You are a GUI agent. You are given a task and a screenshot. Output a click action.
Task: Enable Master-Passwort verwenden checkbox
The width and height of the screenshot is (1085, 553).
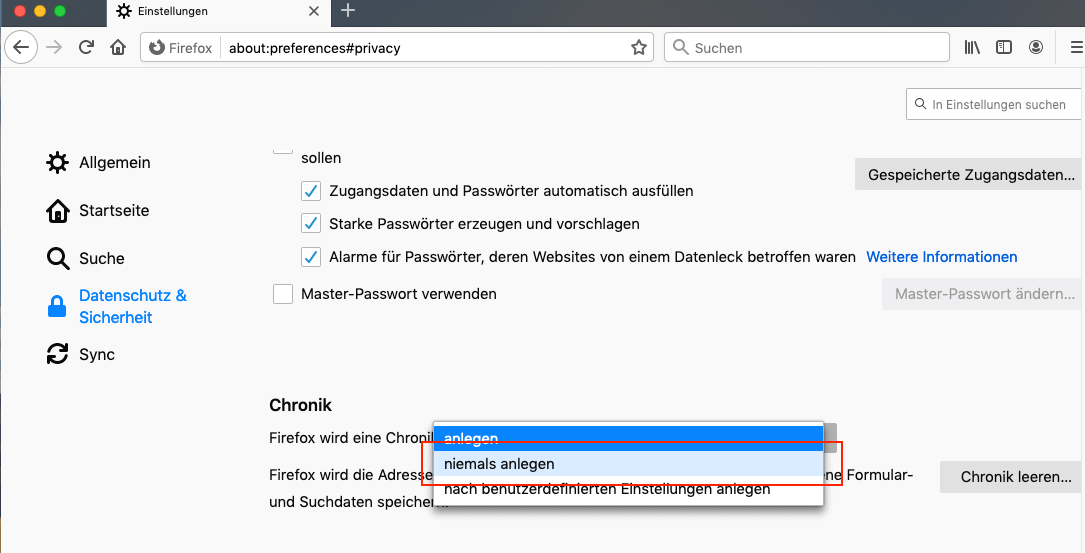point(283,294)
